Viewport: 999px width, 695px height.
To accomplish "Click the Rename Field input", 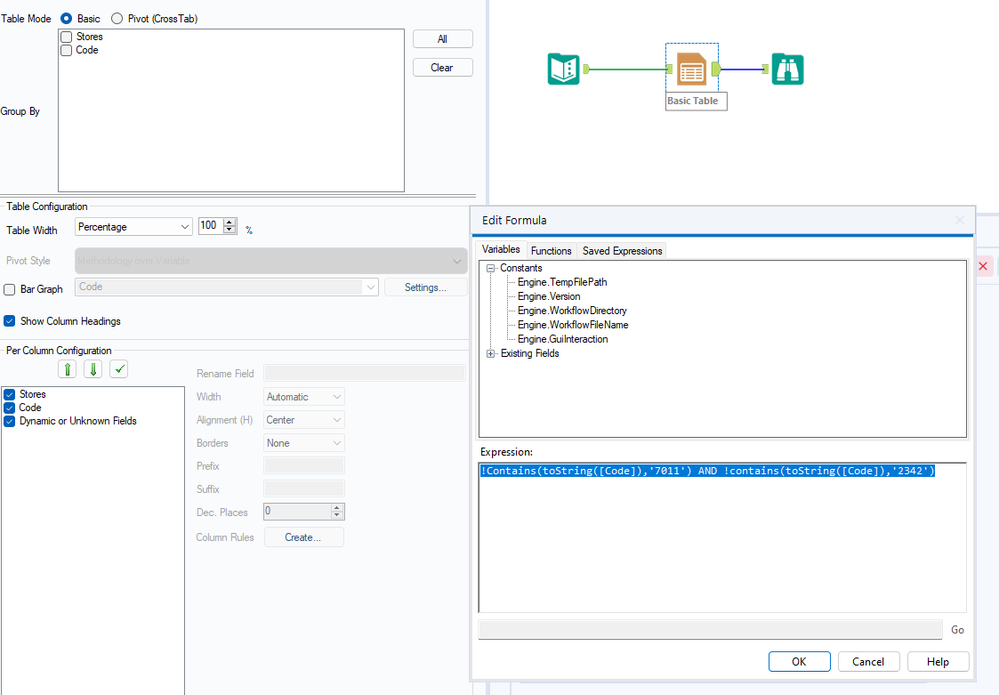I will click(x=364, y=373).
